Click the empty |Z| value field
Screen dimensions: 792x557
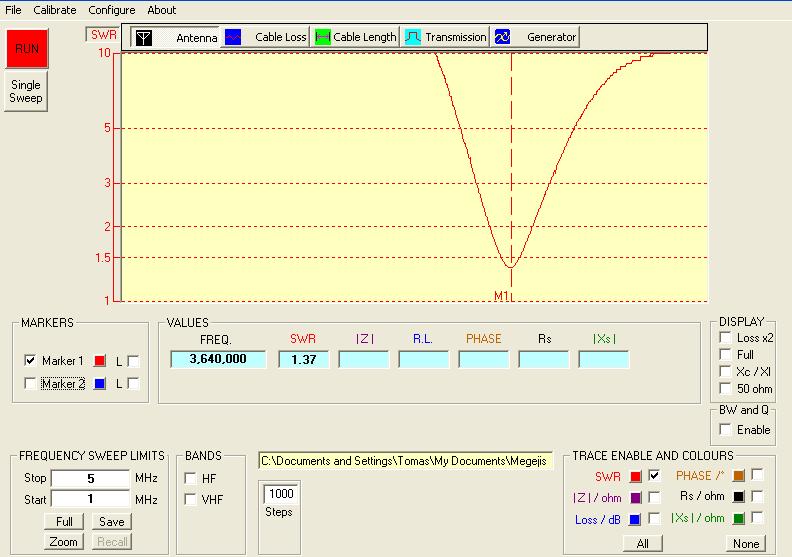[x=364, y=359]
